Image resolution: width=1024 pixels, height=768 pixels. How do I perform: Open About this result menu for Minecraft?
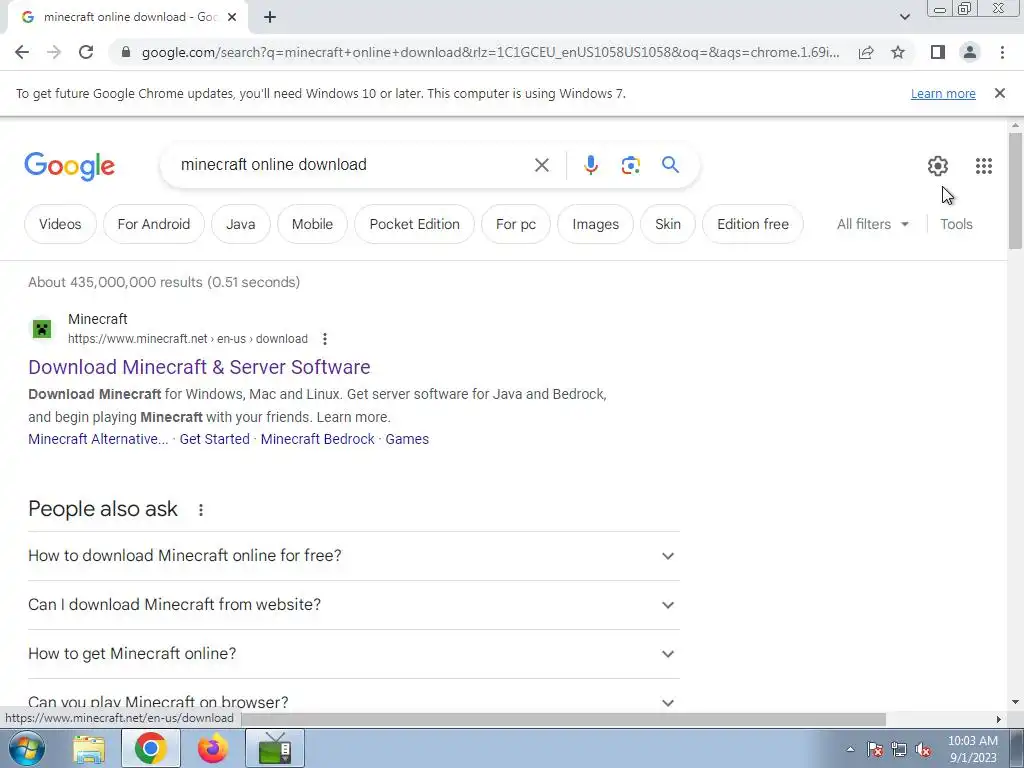(325, 339)
